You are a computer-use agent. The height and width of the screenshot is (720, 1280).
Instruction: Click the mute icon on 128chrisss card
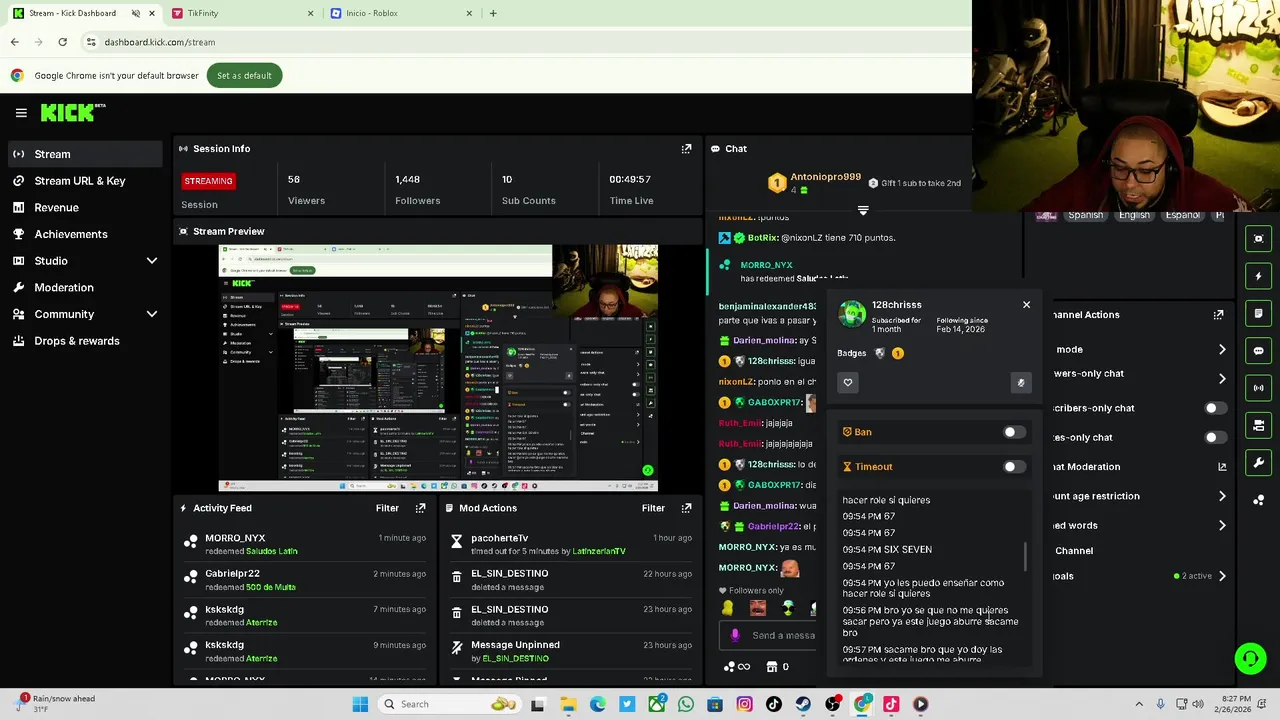(x=1021, y=382)
